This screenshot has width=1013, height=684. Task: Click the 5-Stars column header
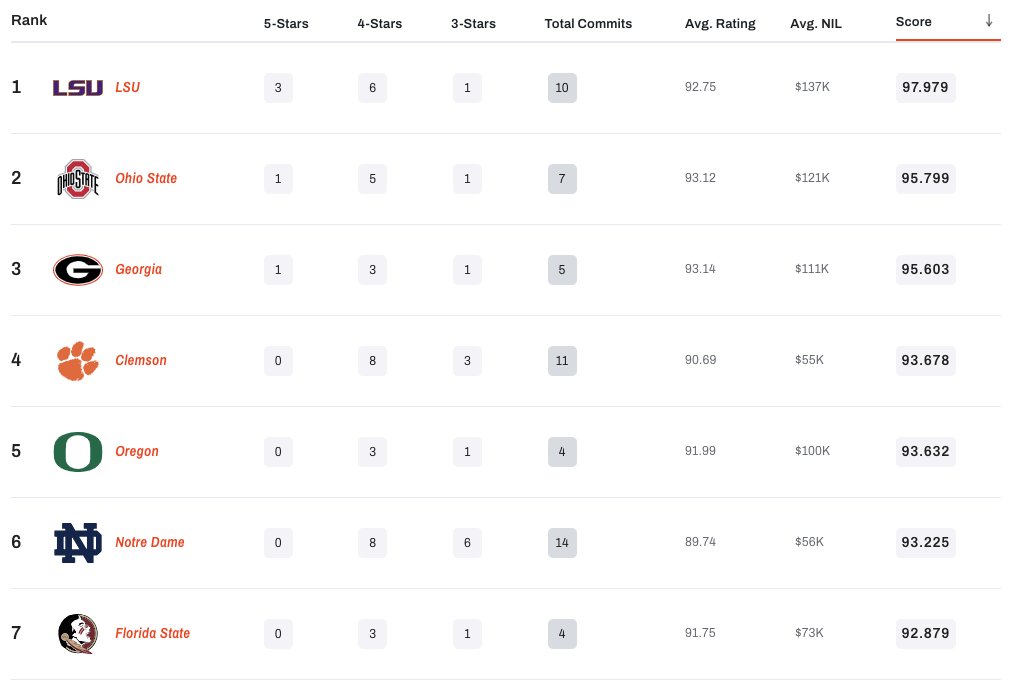tap(286, 23)
